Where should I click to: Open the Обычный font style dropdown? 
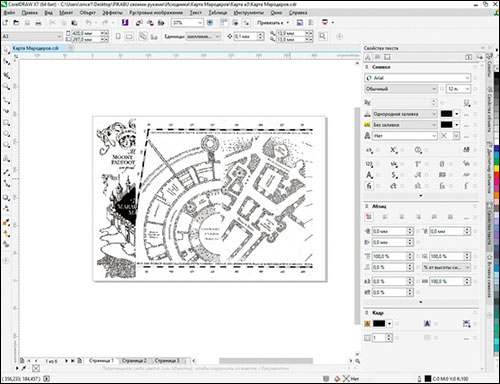[x=434, y=89]
